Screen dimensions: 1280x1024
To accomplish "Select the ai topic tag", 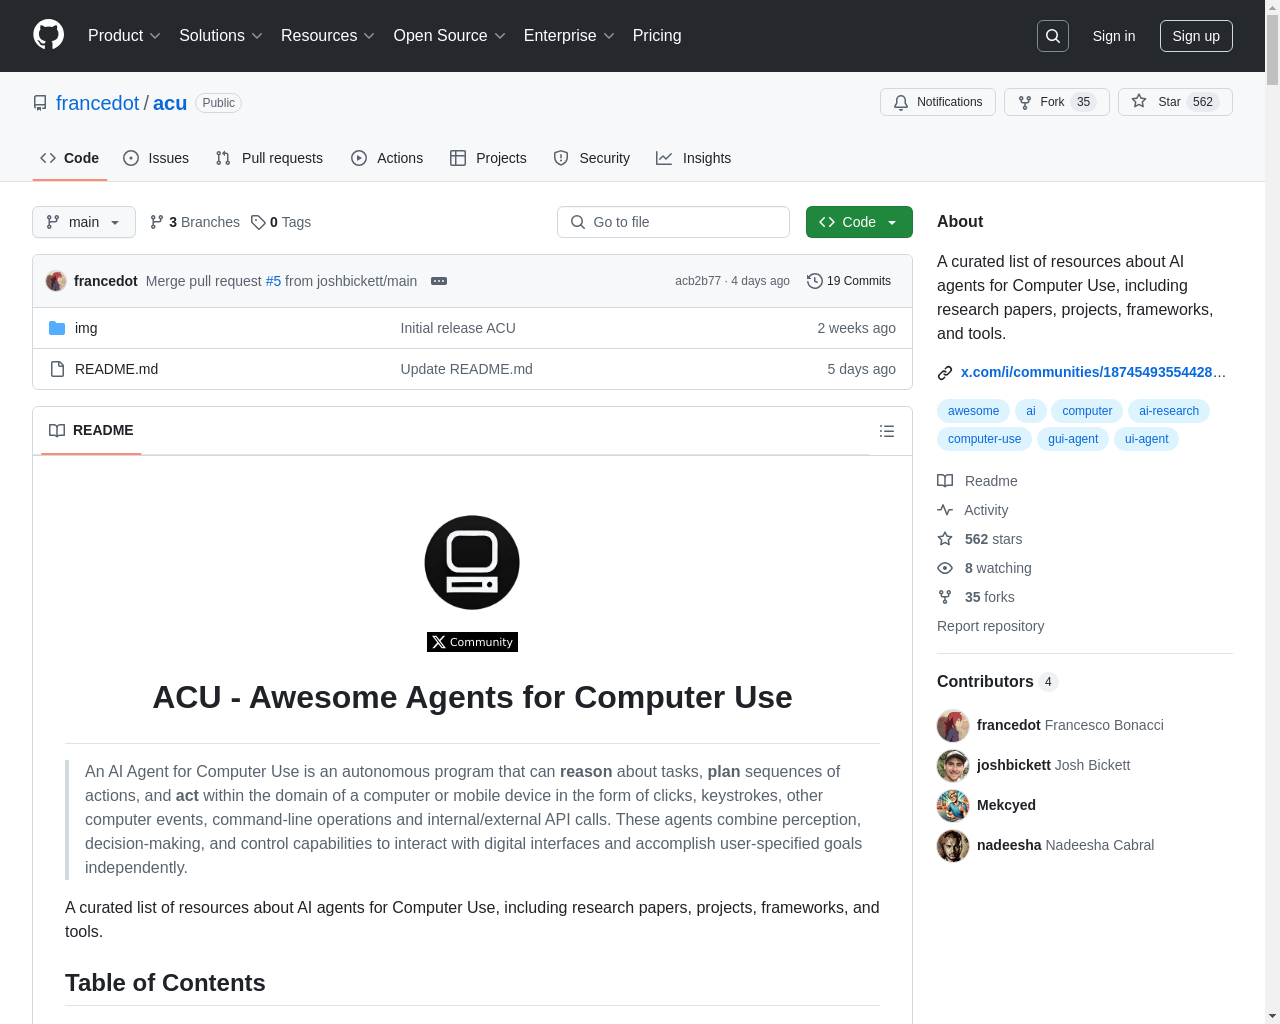I will [1031, 411].
